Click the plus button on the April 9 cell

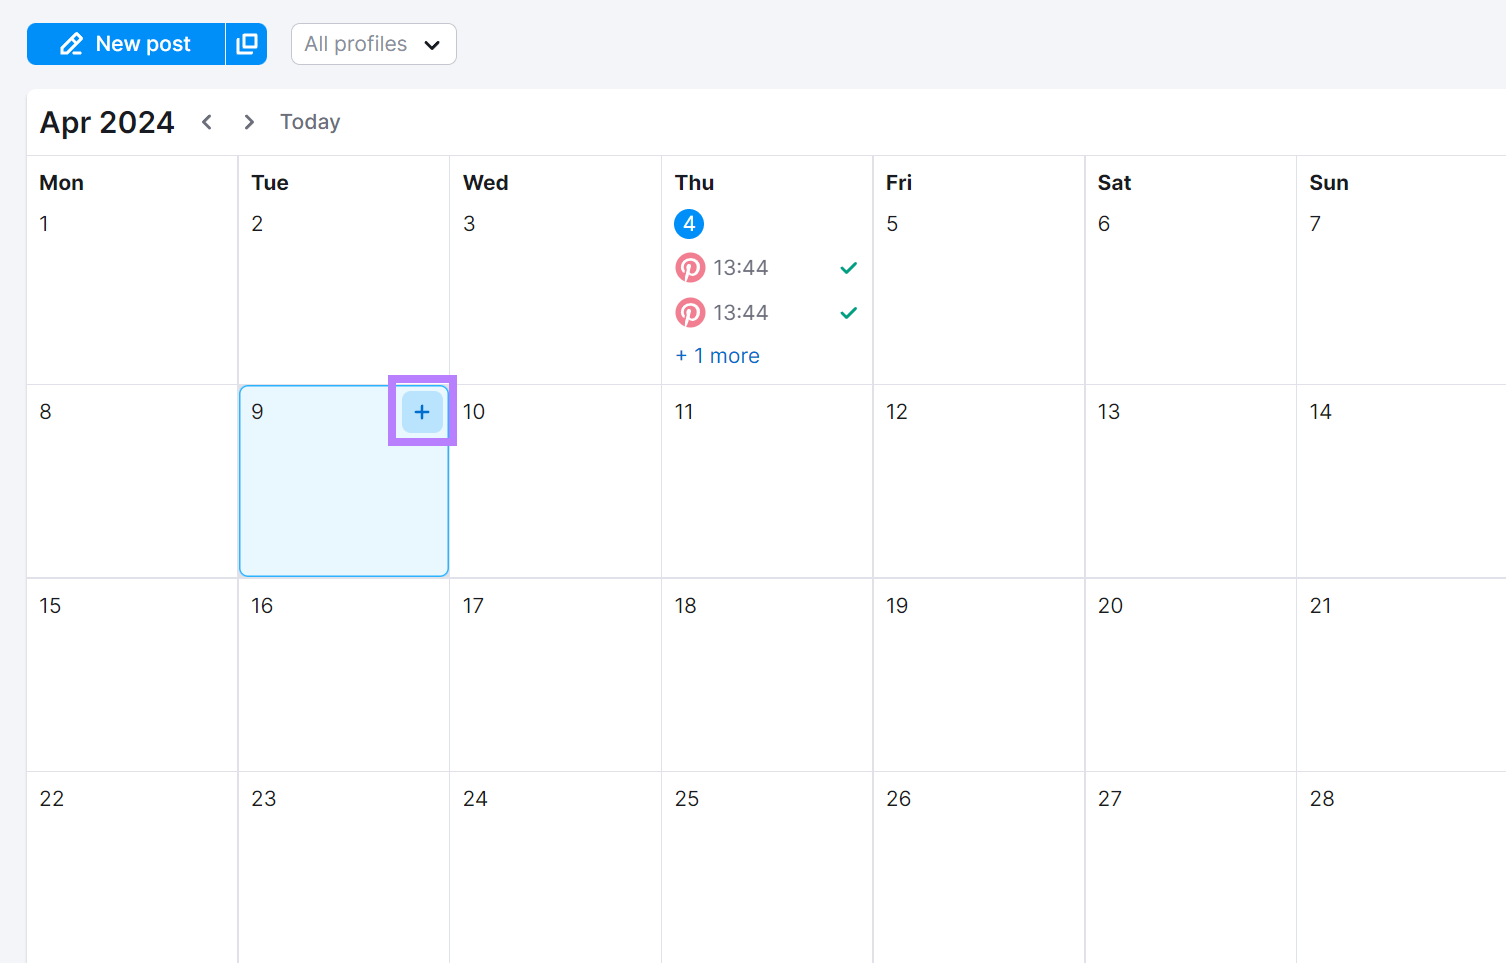click(421, 411)
